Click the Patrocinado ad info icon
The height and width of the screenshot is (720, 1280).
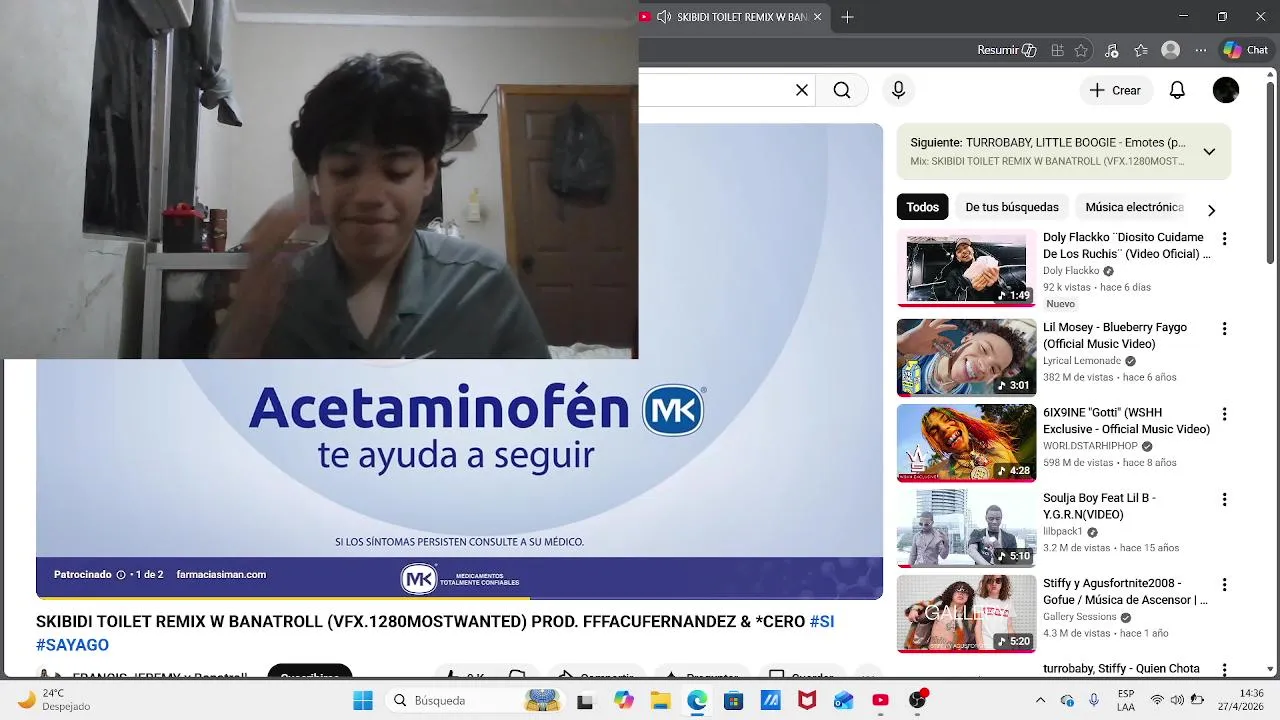coord(121,575)
